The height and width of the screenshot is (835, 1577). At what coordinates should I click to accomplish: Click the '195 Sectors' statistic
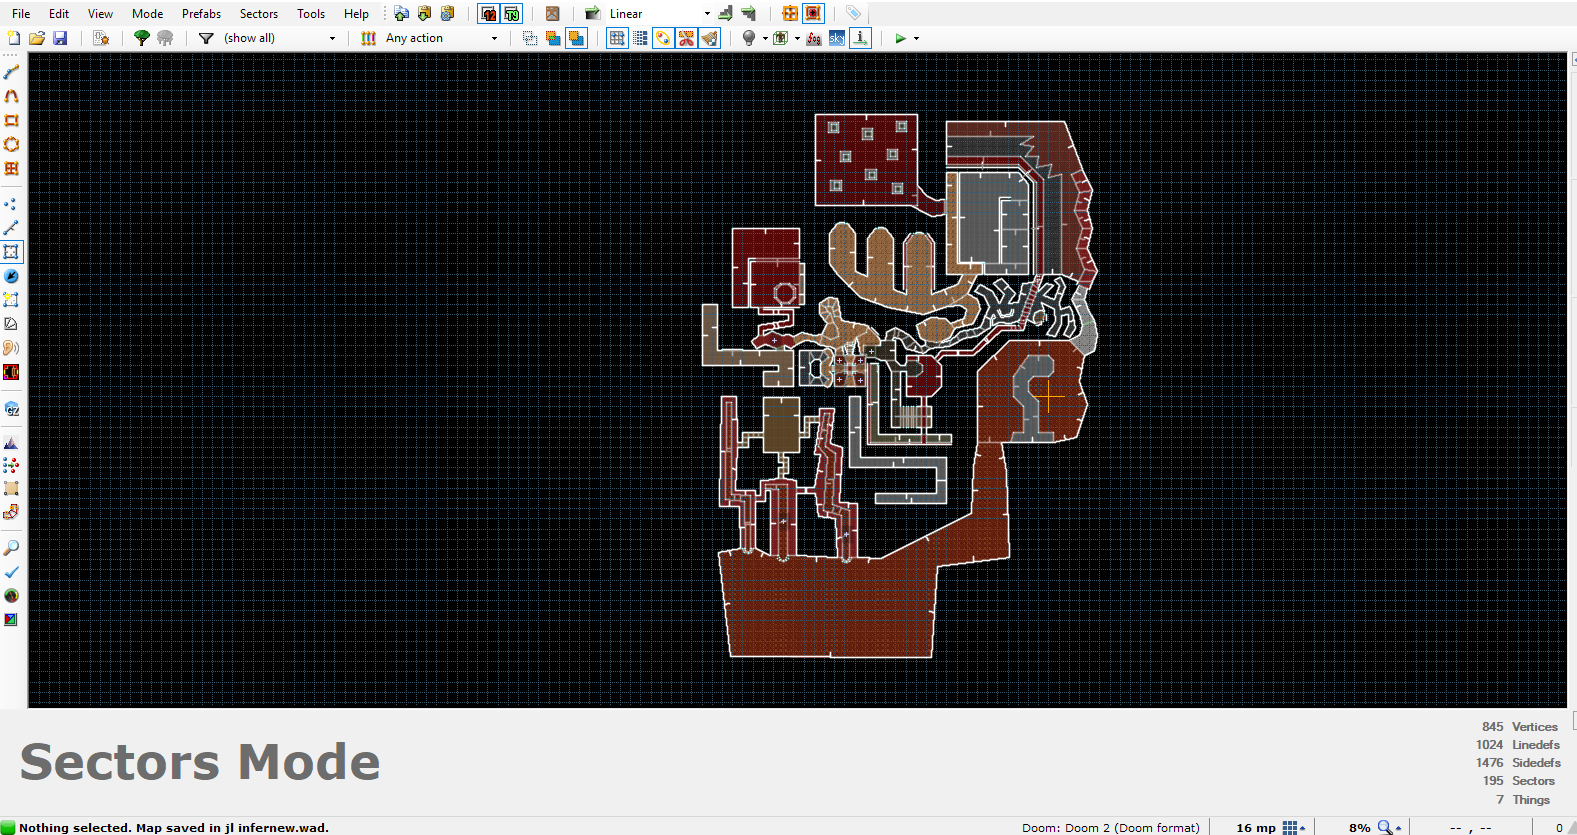(1518, 781)
